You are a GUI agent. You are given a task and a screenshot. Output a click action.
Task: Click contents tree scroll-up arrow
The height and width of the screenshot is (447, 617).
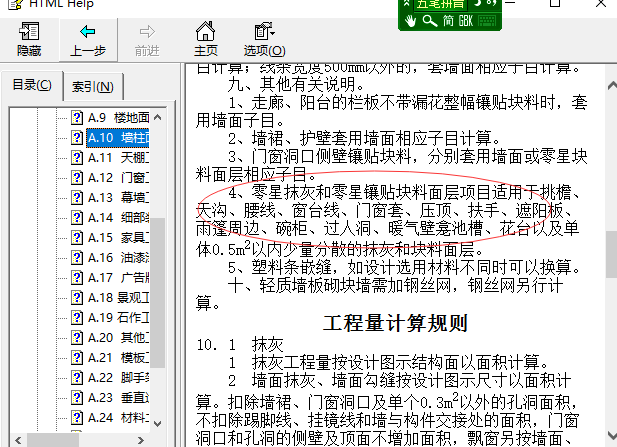[x=157, y=117]
